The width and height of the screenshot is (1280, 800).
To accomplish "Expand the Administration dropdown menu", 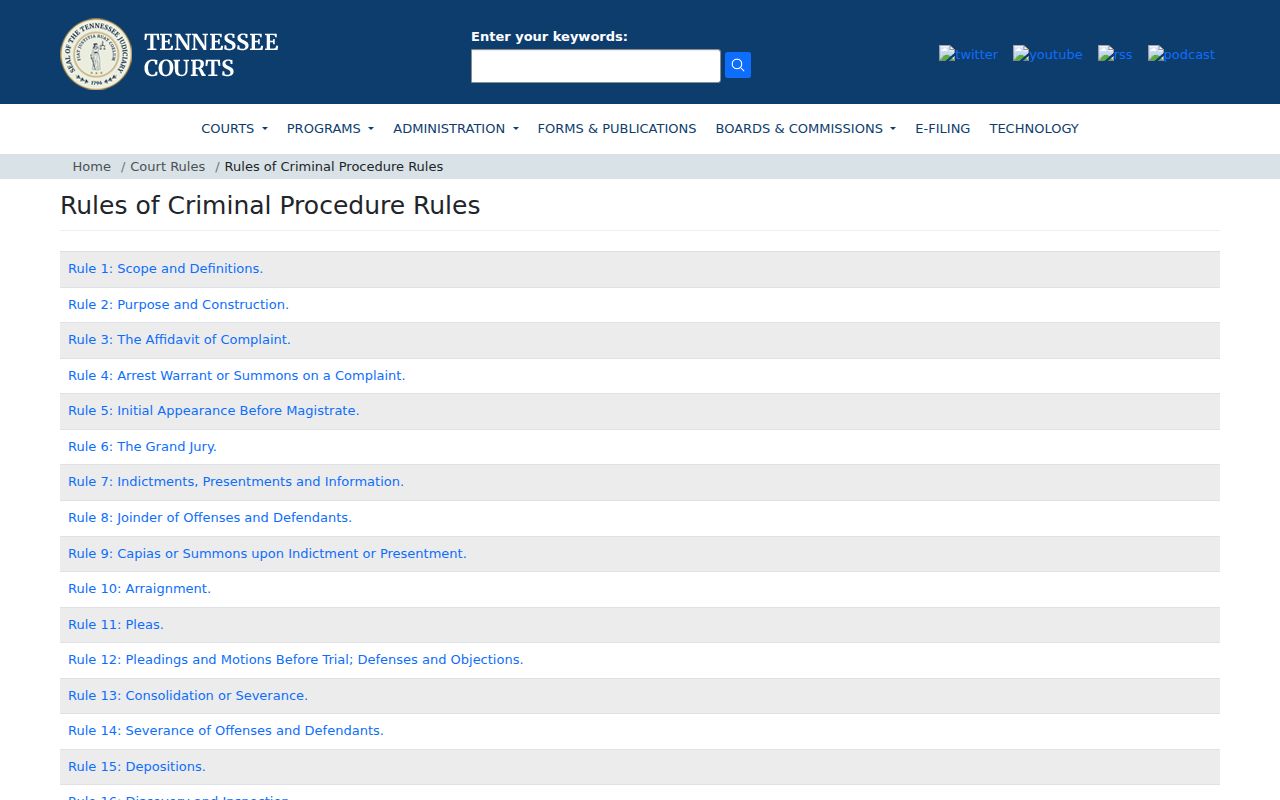I will tap(456, 128).
